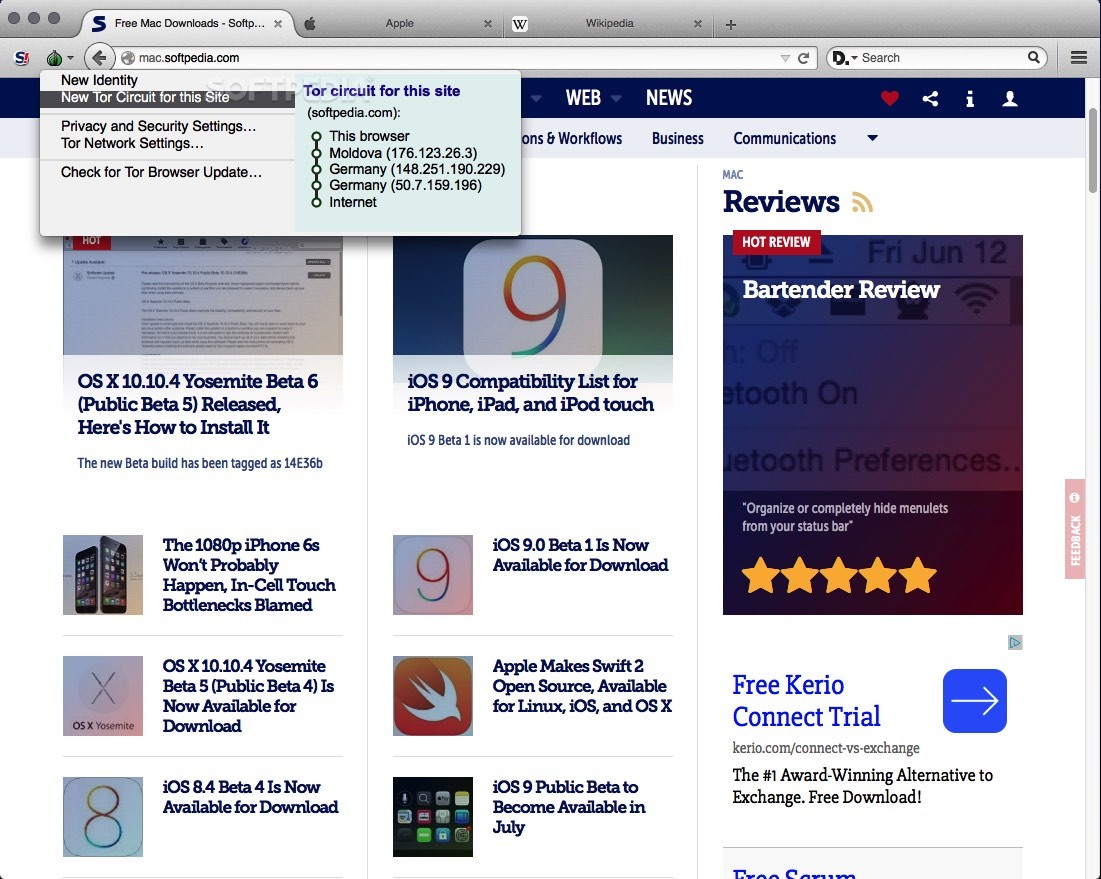Open the onion button dropdown arrow
1101x879 pixels.
tap(70, 58)
